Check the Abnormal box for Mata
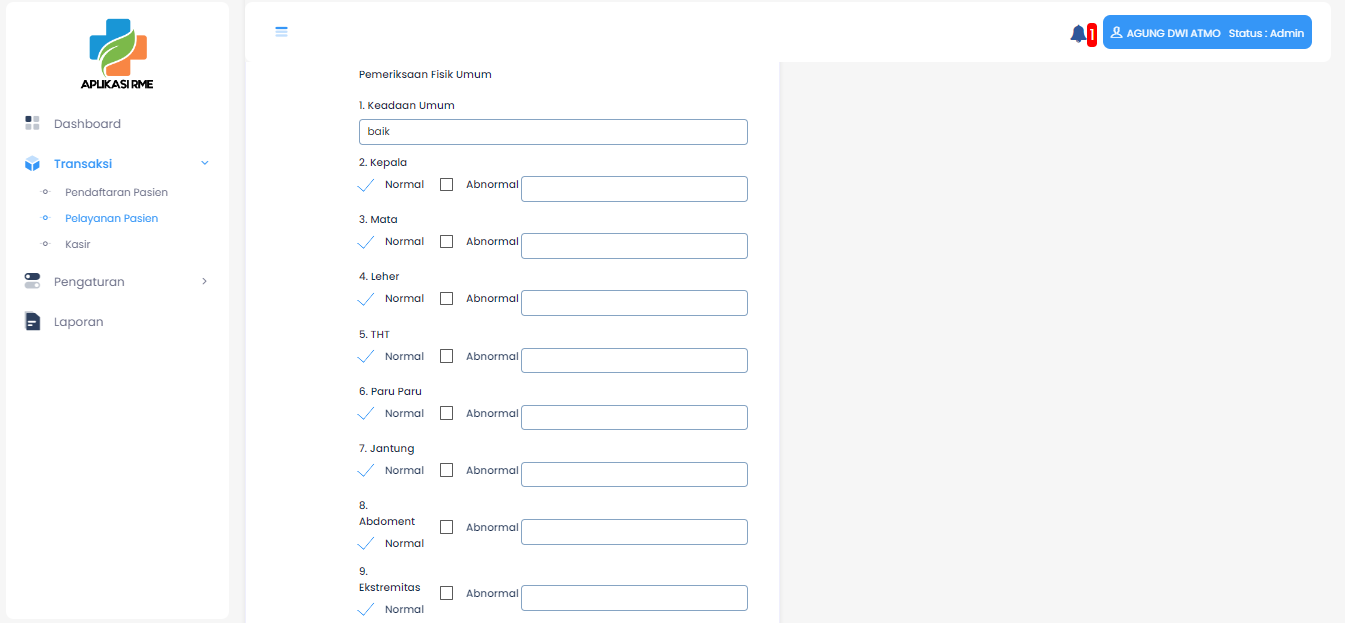The image size is (1345, 623). [446, 241]
